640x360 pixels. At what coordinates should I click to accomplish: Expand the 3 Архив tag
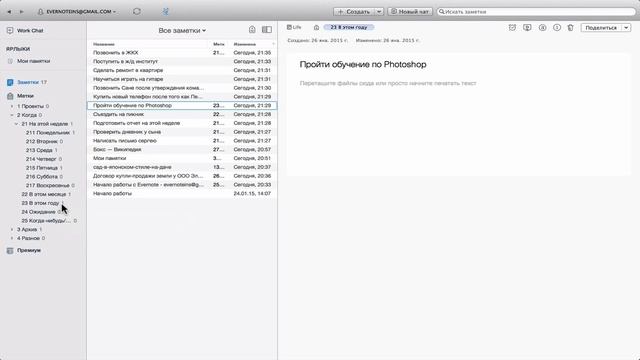coord(12,229)
